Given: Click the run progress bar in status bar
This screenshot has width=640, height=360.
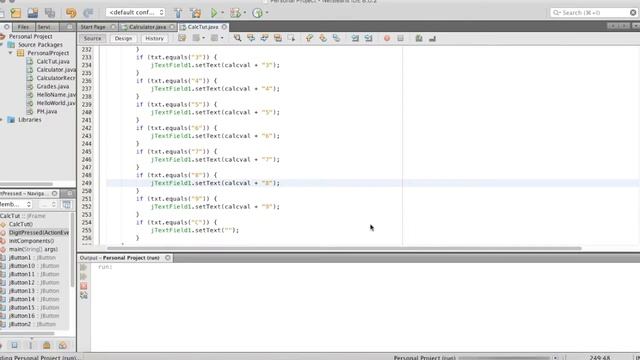Looking at the screenshot, I should pyautogui.click(x=504, y=358).
